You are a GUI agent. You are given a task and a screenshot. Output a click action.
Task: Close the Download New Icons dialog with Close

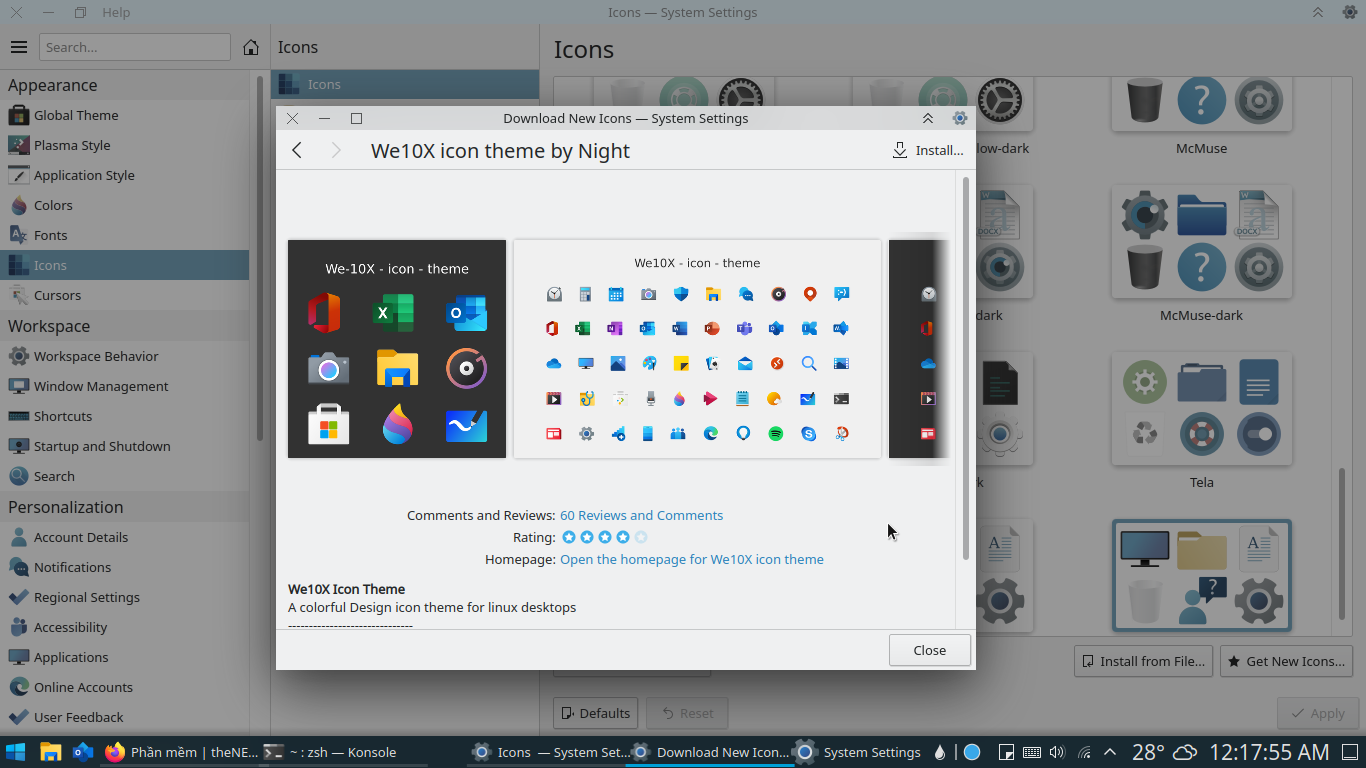pos(930,650)
